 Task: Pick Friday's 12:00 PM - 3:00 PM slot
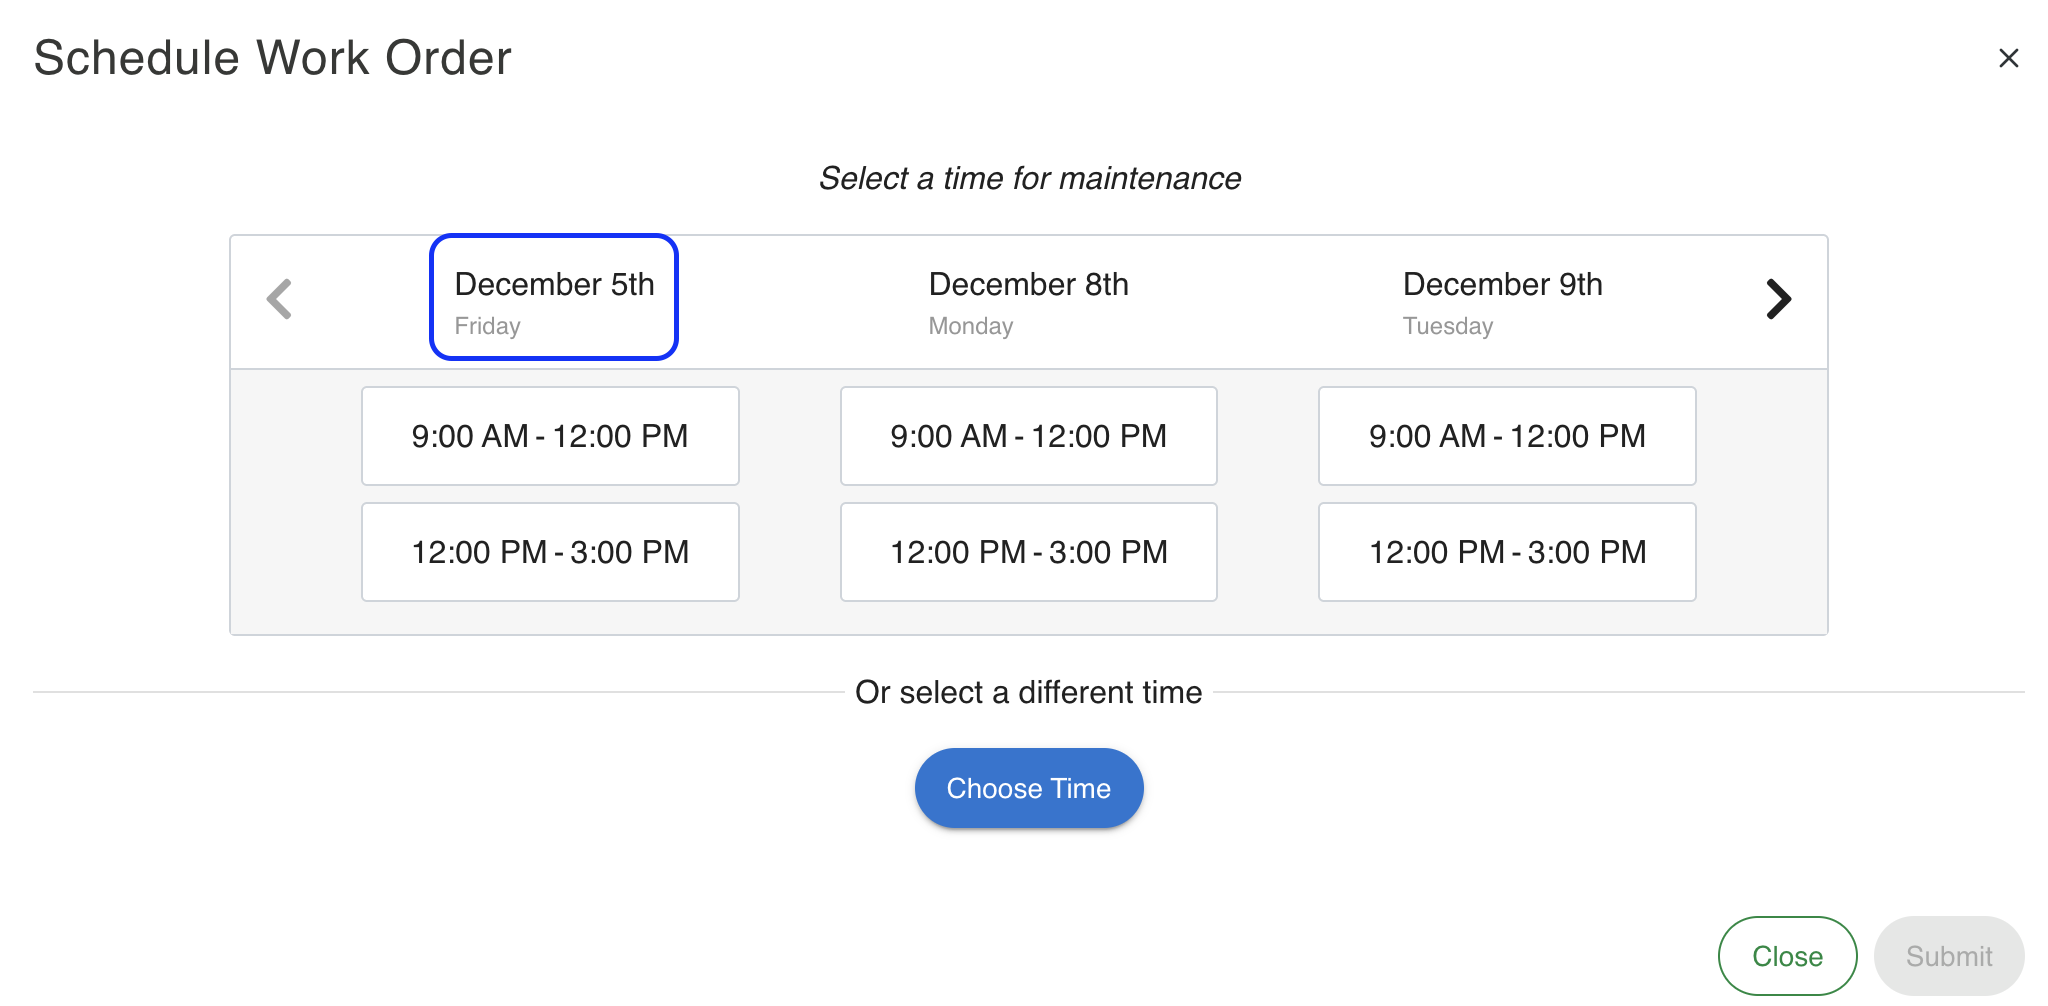point(550,552)
